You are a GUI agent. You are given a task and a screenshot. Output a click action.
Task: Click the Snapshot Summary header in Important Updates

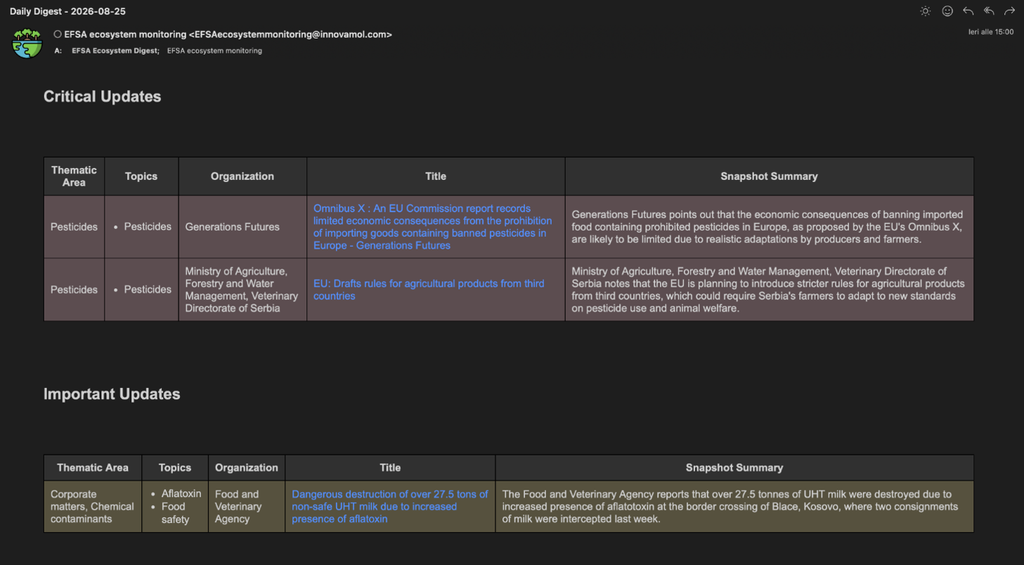(x=734, y=468)
